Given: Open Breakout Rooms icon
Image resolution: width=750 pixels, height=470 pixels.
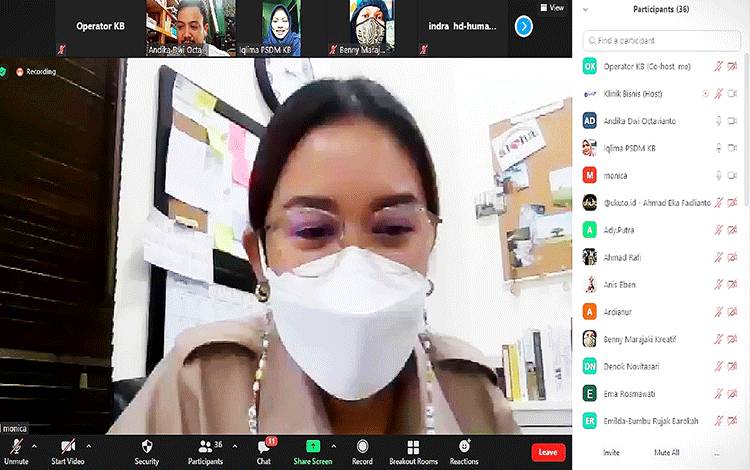Looking at the screenshot, I should [413, 447].
